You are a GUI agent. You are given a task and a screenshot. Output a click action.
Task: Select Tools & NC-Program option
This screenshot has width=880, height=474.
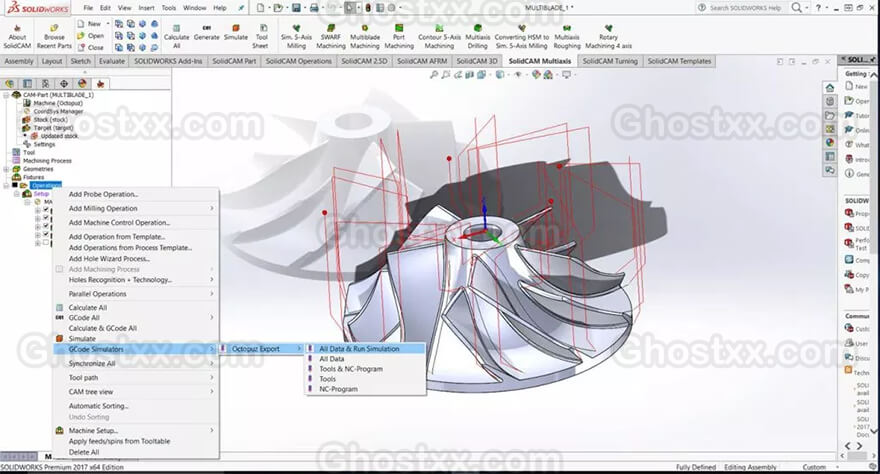point(365,369)
